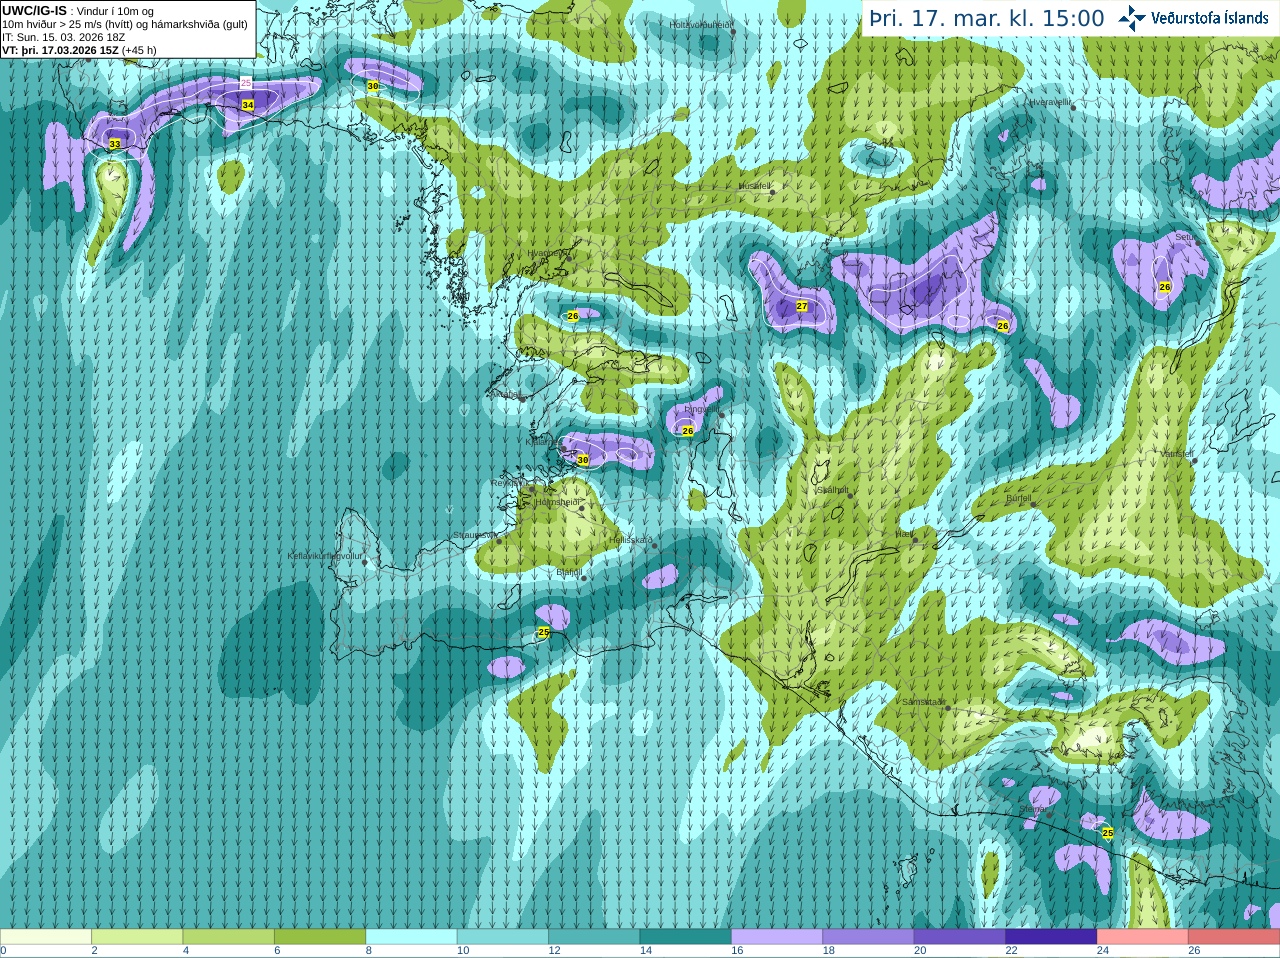The width and height of the screenshot is (1280, 958).
Task: Select the date label Þri. 17. mar. kl. 15:00
Action: (x=987, y=19)
